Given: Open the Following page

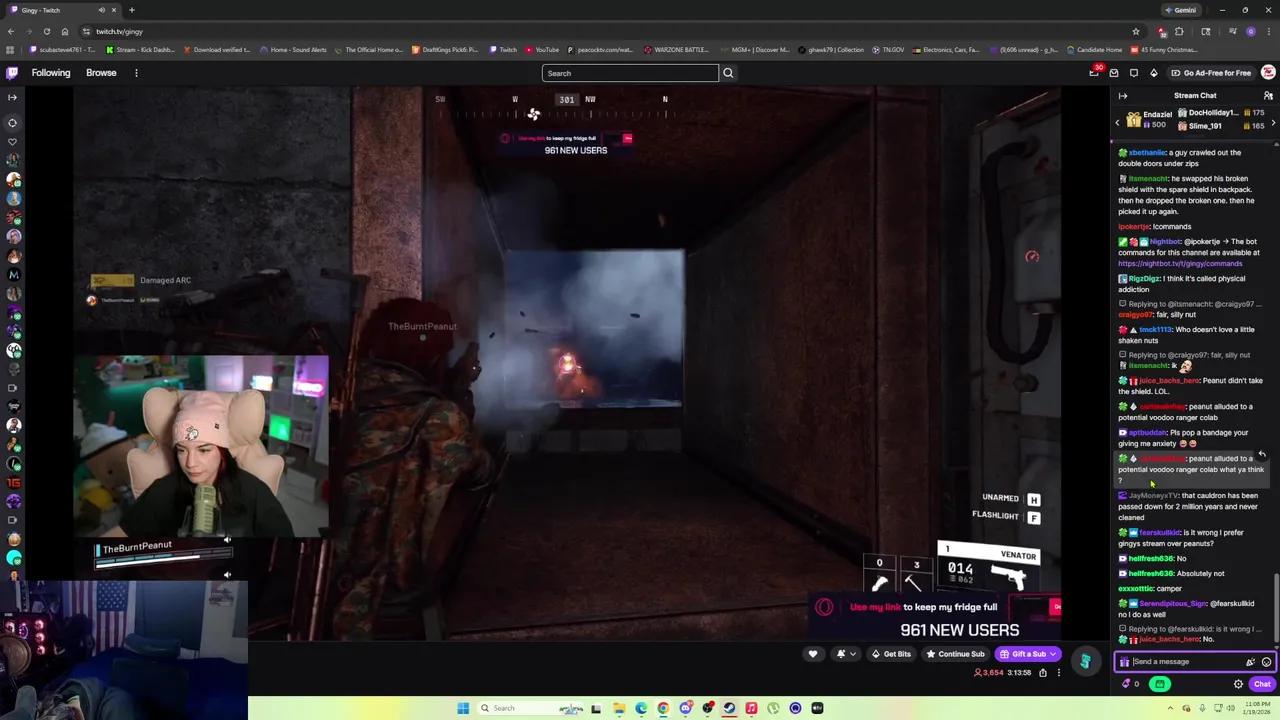Looking at the screenshot, I should [51, 73].
